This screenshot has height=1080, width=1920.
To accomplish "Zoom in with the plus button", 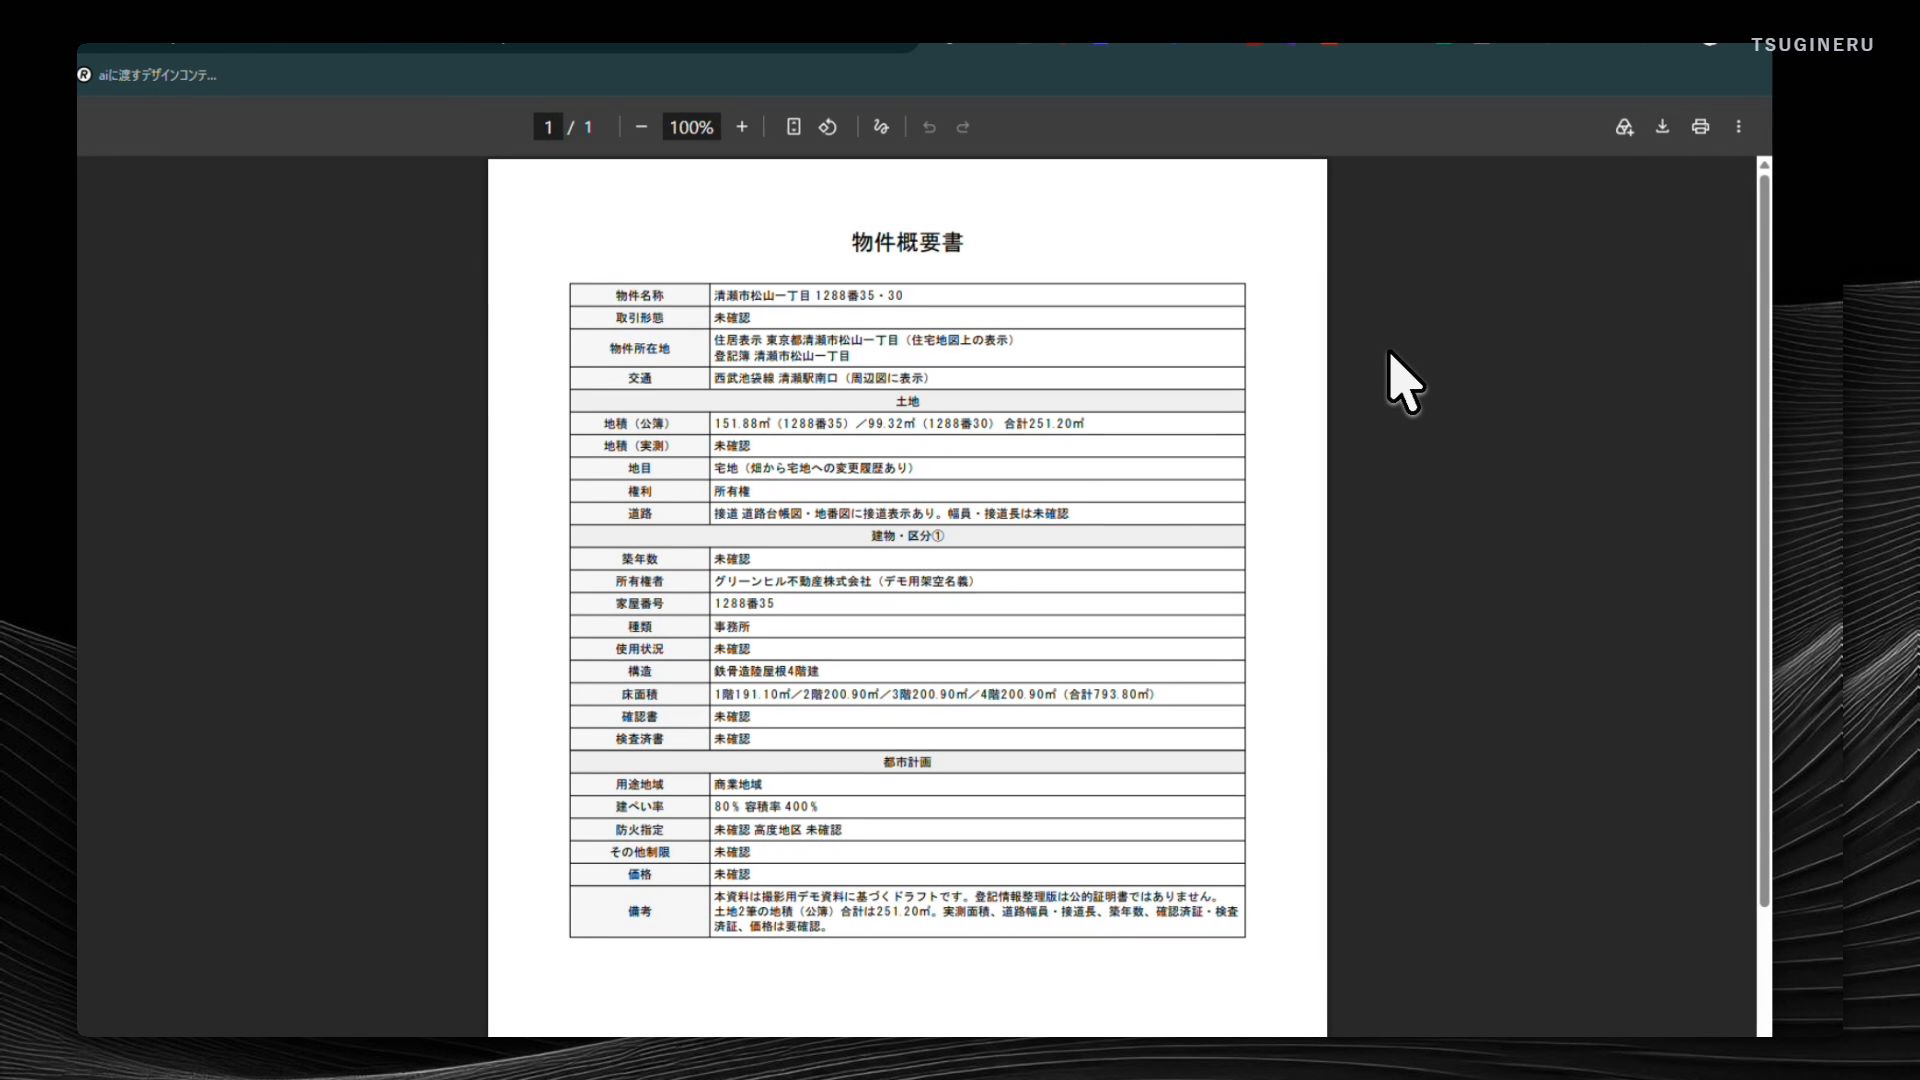I will click(x=742, y=127).
